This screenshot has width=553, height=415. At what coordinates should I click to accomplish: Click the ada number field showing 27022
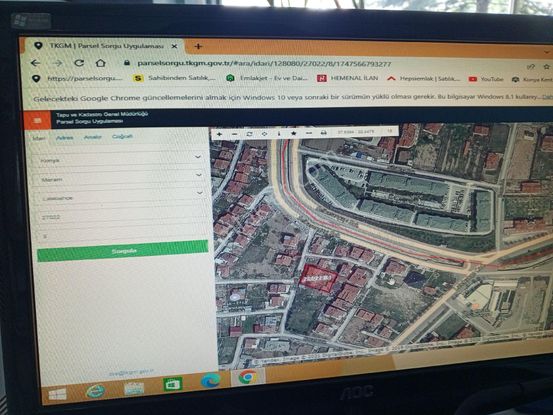click(x=122, y=216)
